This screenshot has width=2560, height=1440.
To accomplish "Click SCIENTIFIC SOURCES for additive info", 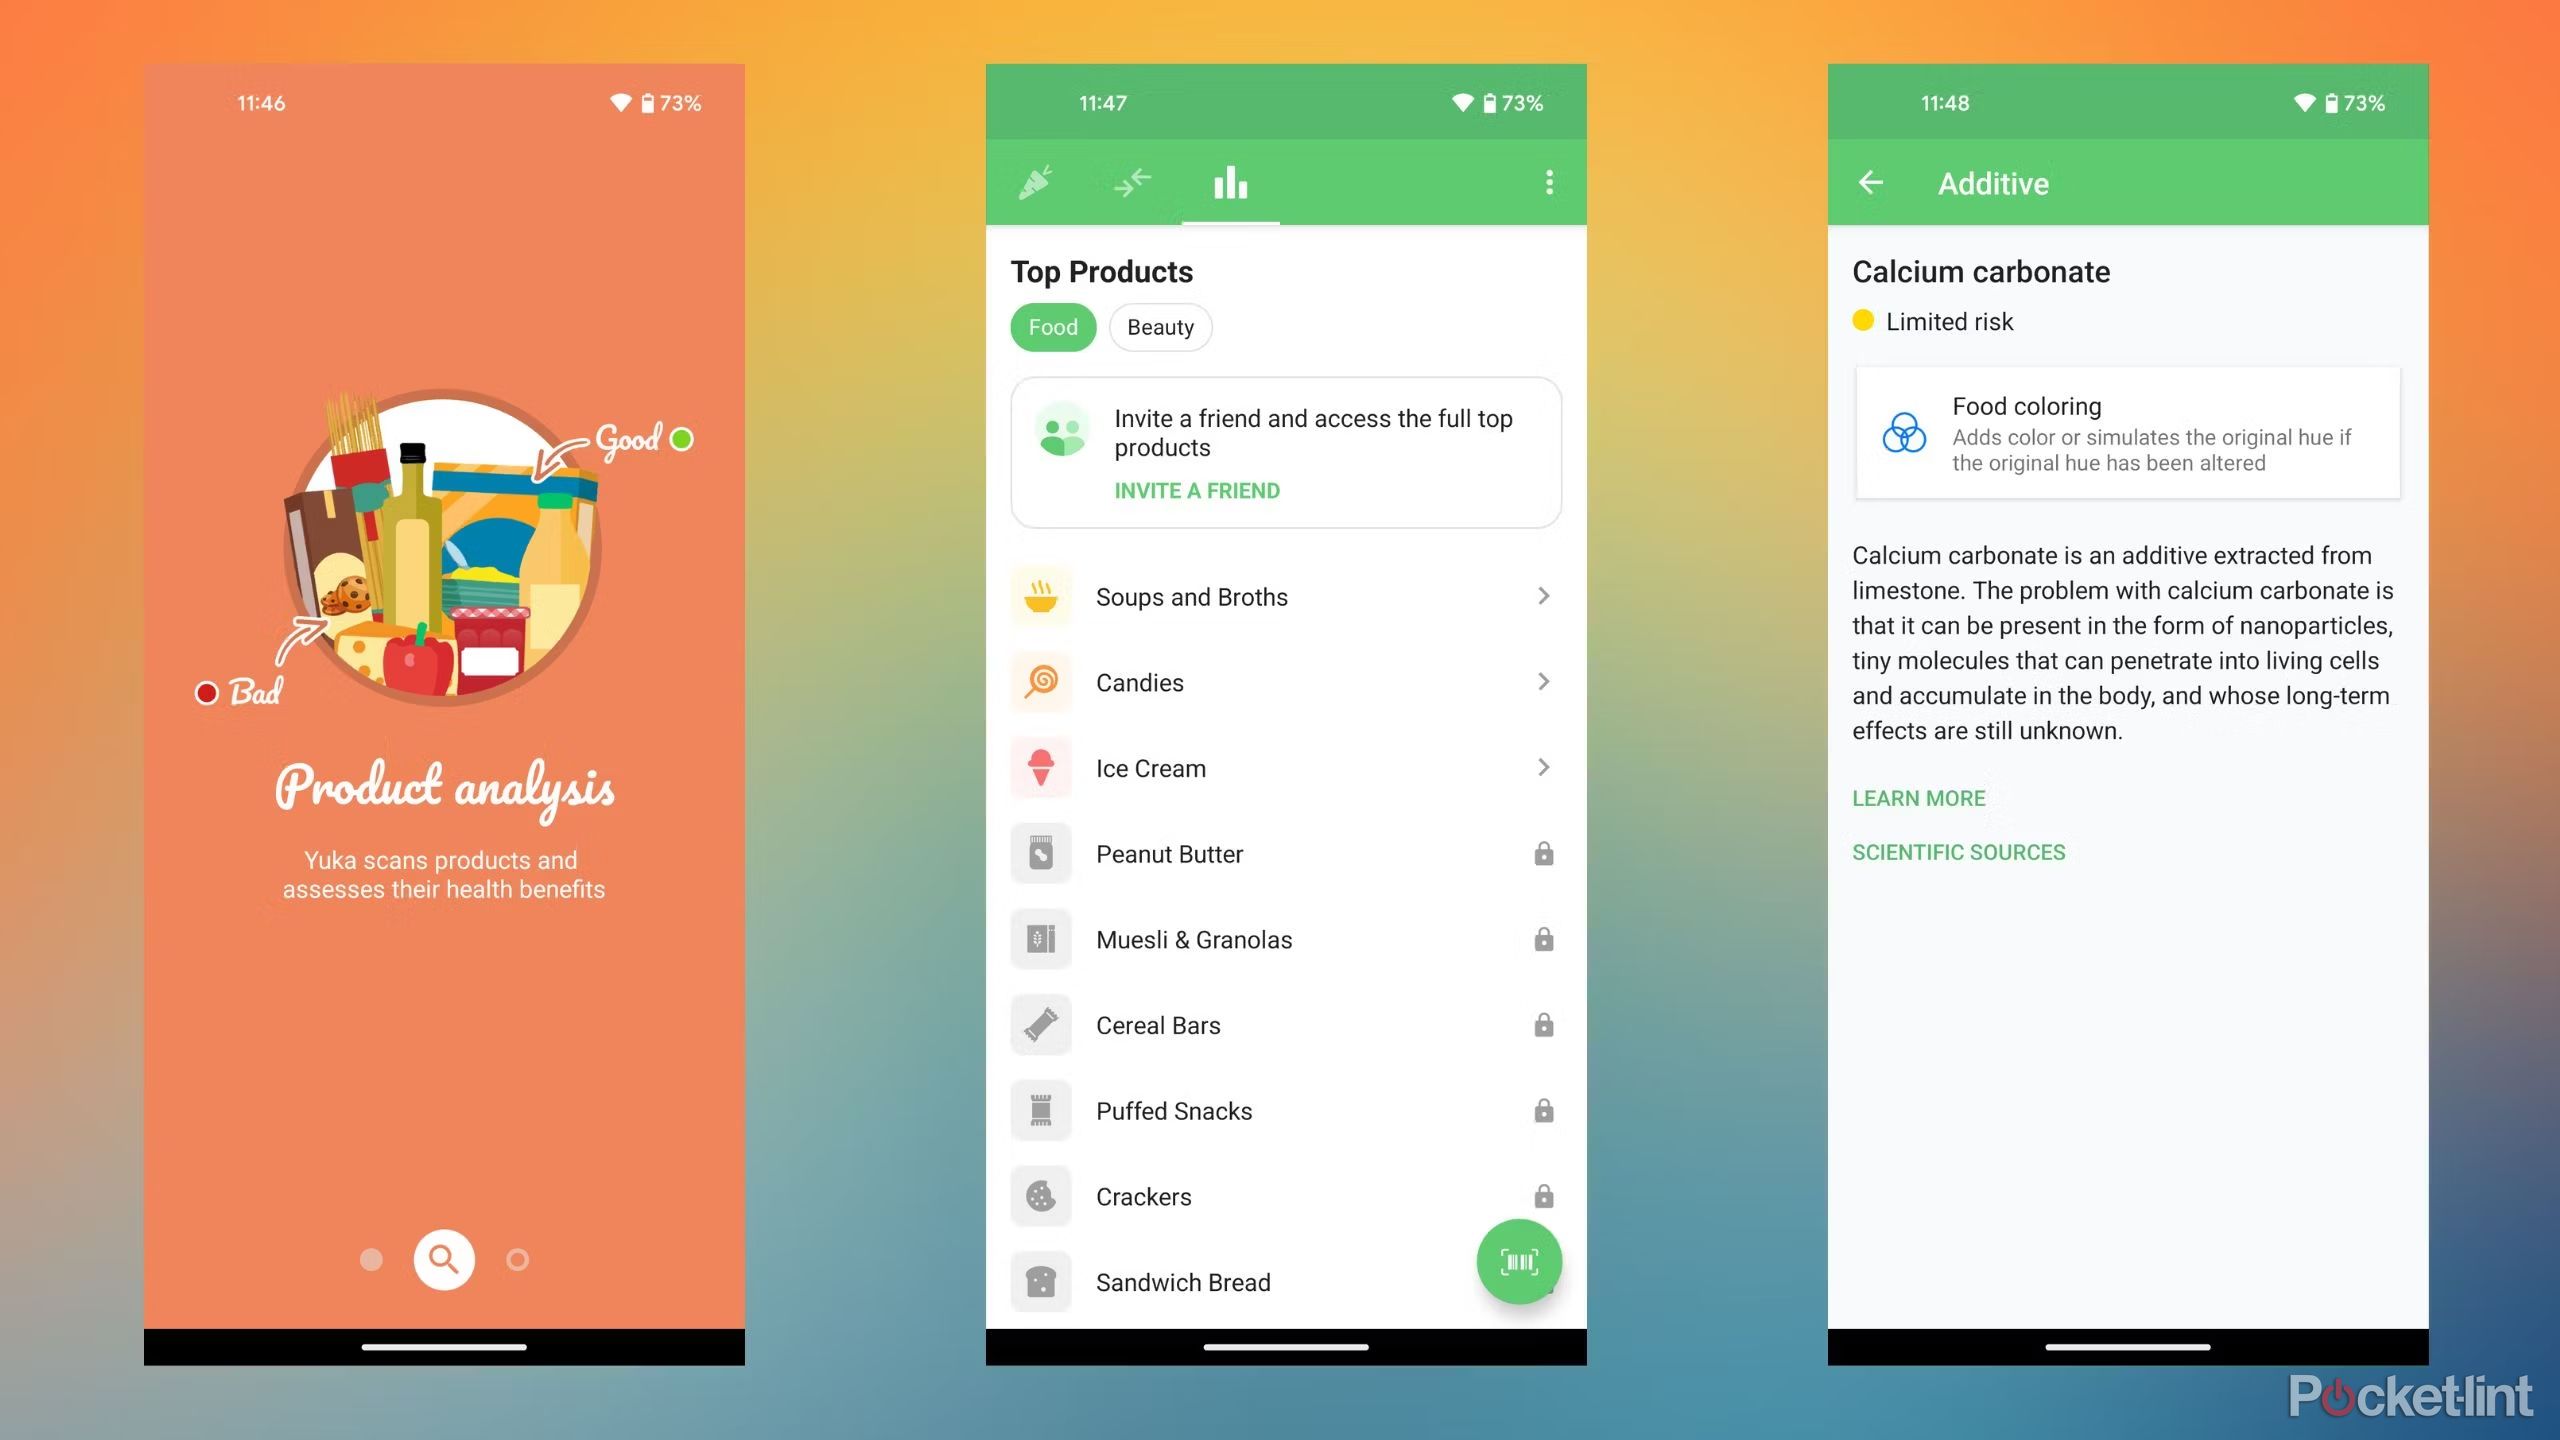I will 1957,853.
